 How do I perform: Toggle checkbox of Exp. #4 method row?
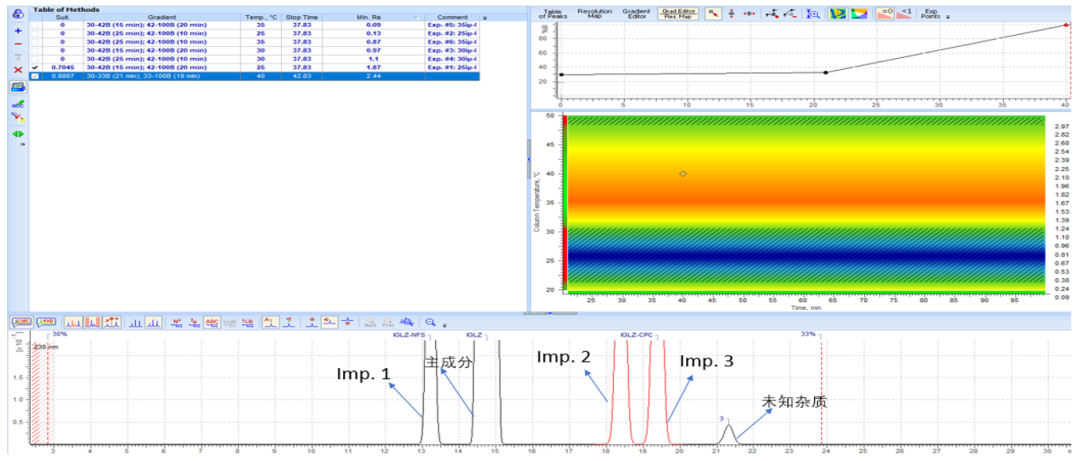tap(34, 59)
